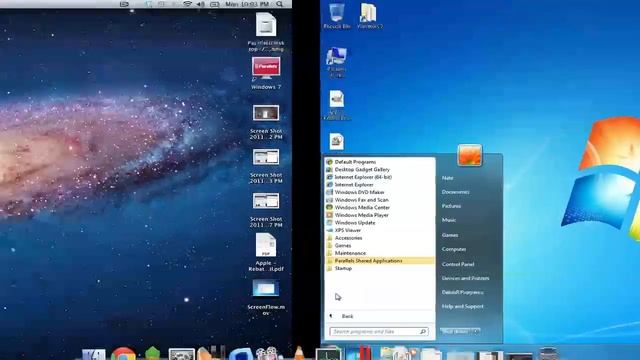Click the Shut down button
Screen dimensions: 640x360
(456, 332)
